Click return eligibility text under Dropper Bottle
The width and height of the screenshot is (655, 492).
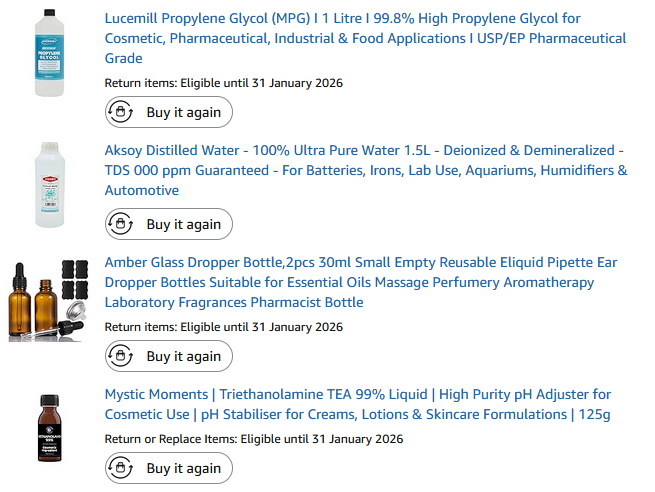[x=223, y=327]
